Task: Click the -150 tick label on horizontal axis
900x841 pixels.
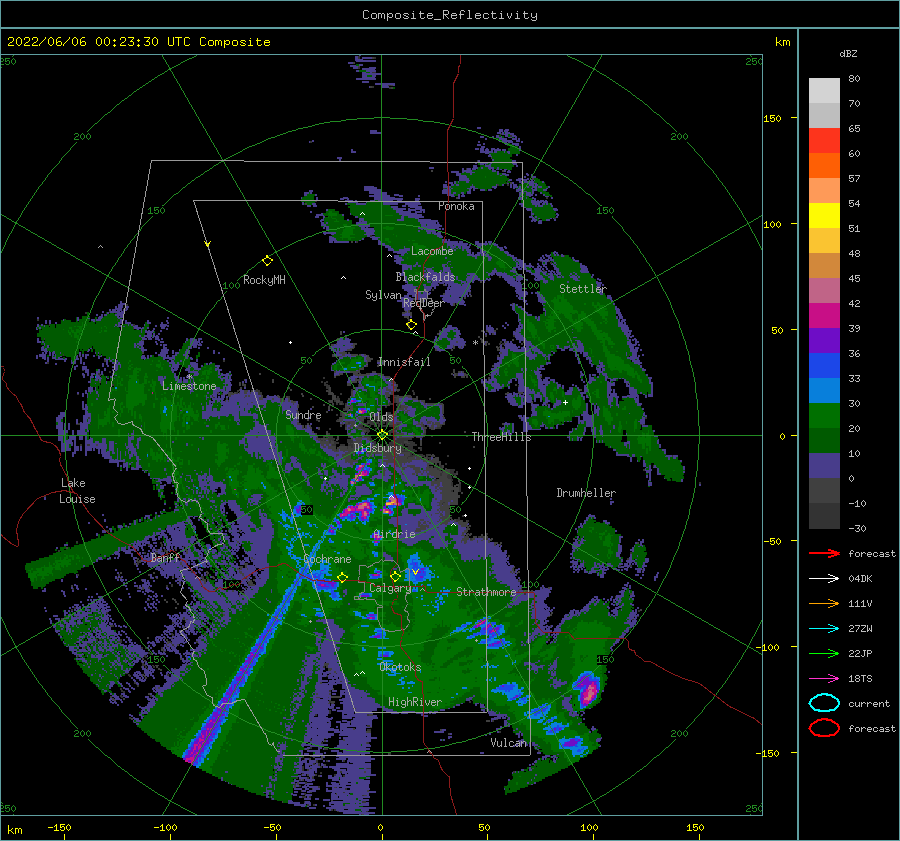Action: pyautogui.click(x=59, y=827)
